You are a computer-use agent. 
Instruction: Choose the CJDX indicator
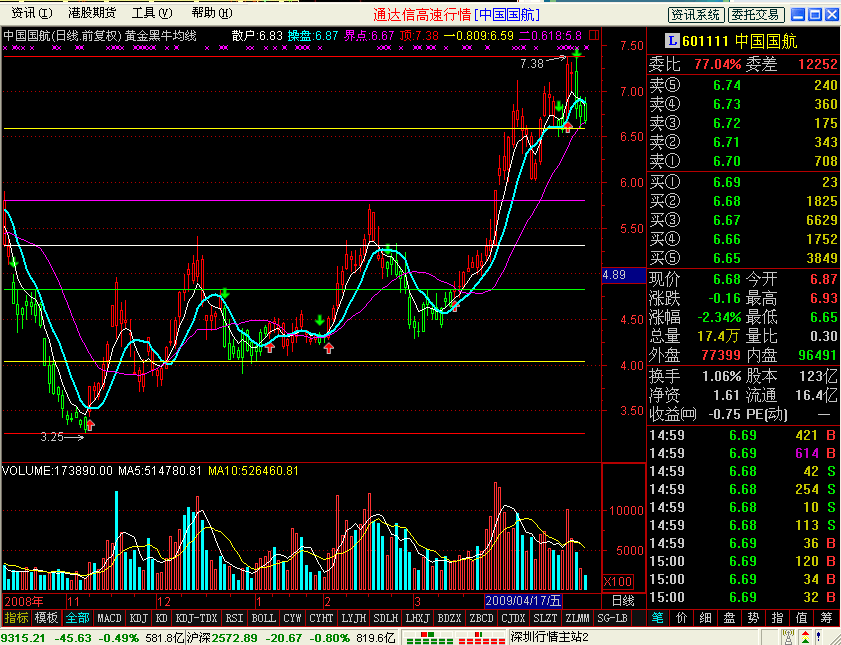point(513,618)
